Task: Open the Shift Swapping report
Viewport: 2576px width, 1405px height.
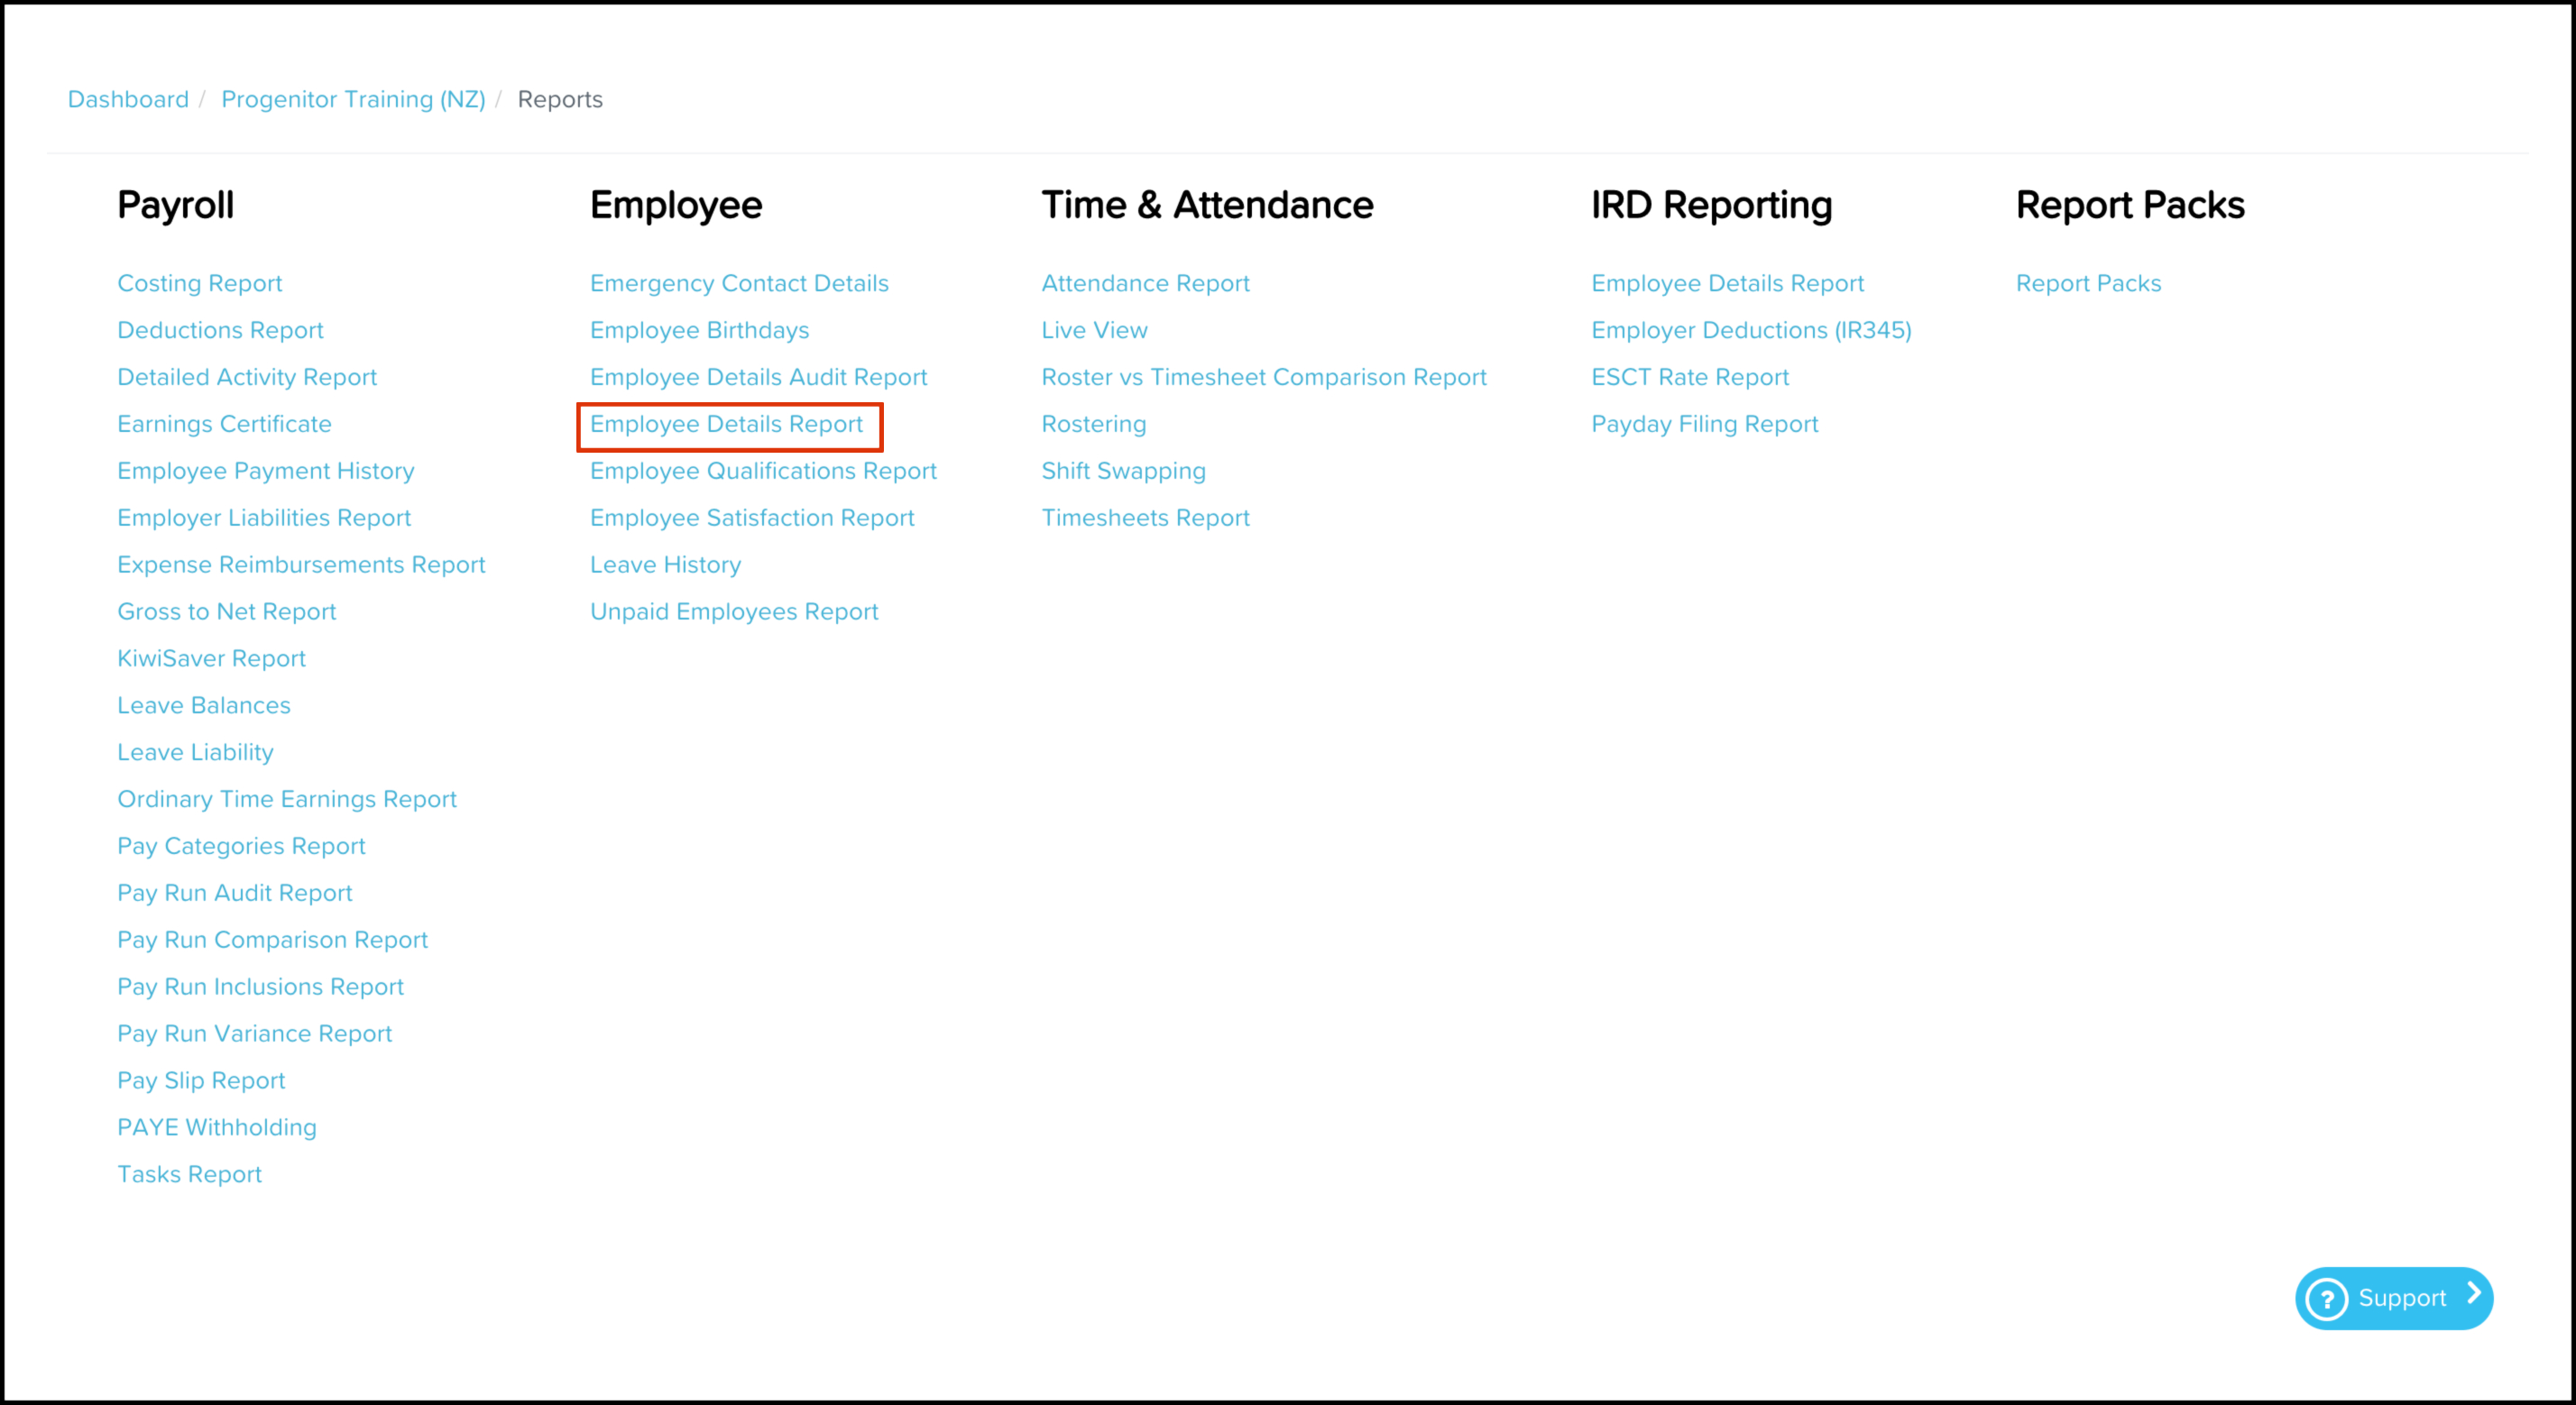Action: (1123, 471)
